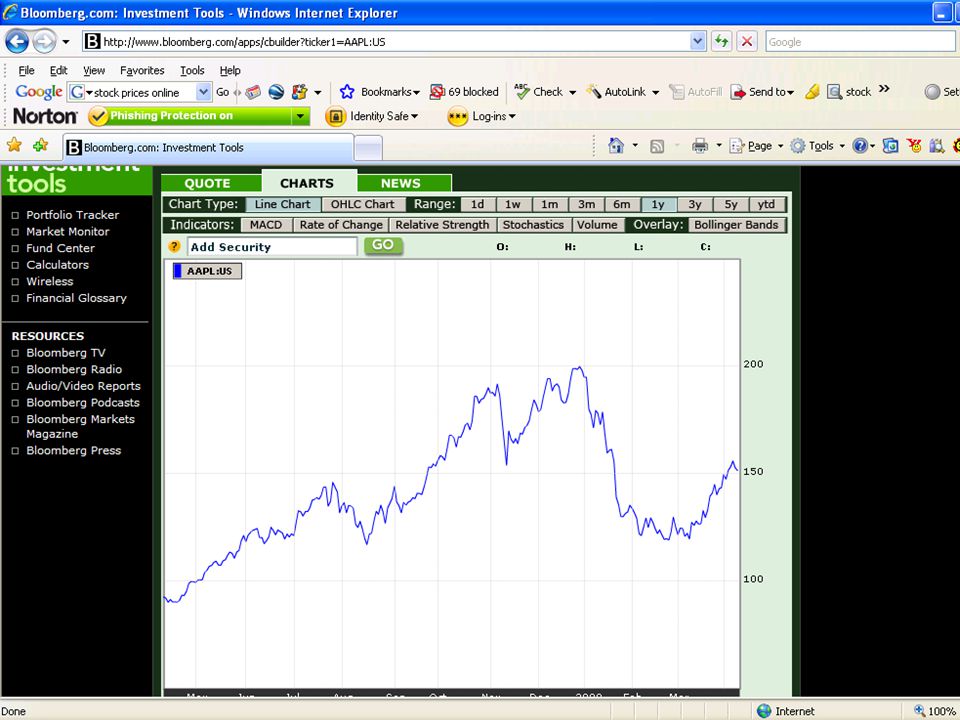Click the AAPL:US blue color swatch
The image size is (960, 720).
178,271
